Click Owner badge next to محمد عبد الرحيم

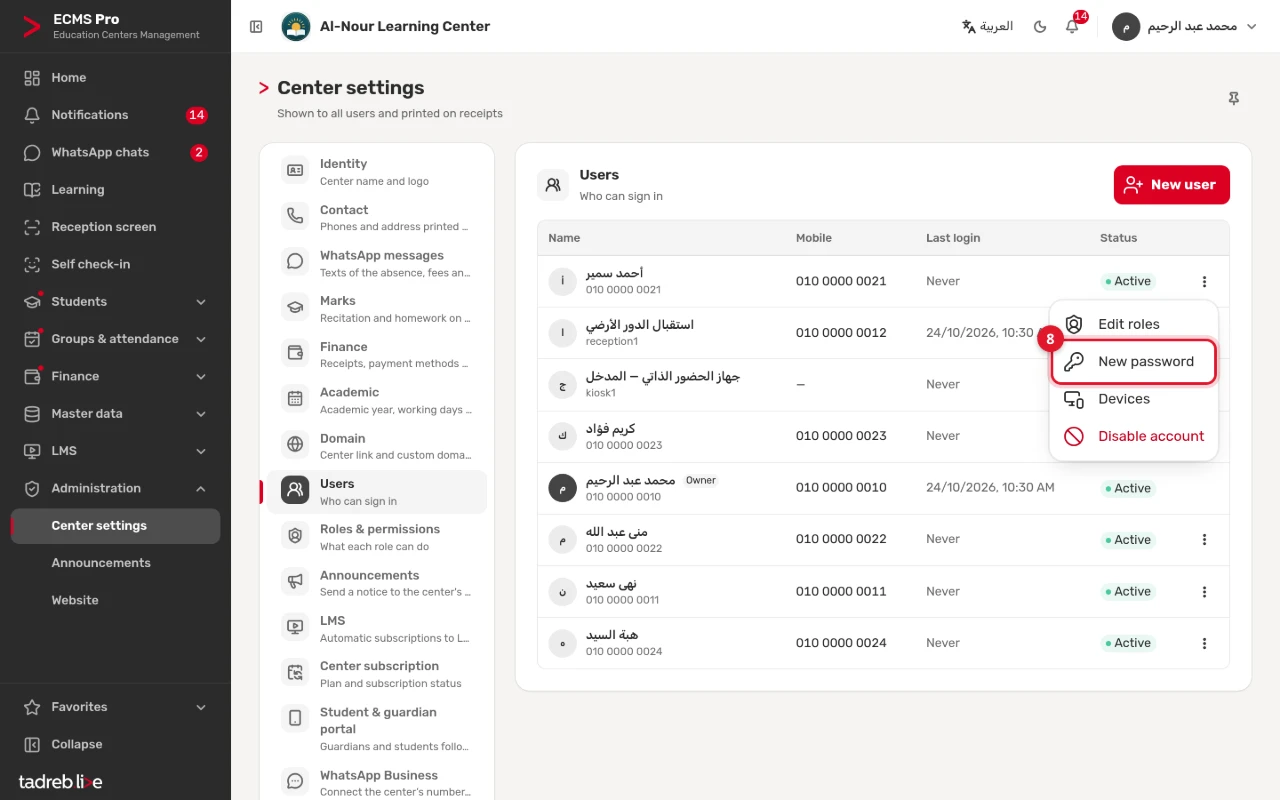pyautogui.click(x=701, y=480)
